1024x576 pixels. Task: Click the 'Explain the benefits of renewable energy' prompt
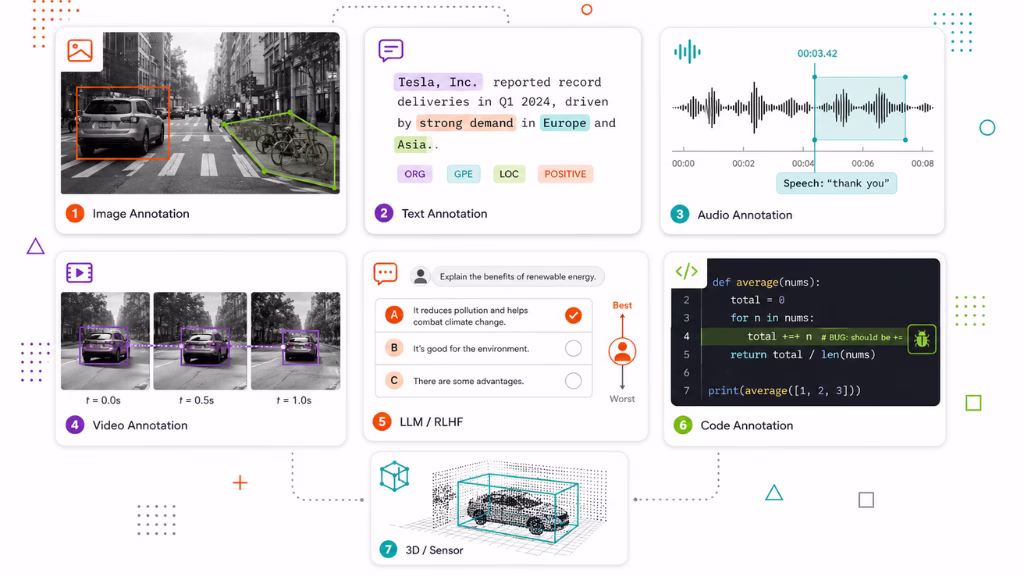pos(518,277)
